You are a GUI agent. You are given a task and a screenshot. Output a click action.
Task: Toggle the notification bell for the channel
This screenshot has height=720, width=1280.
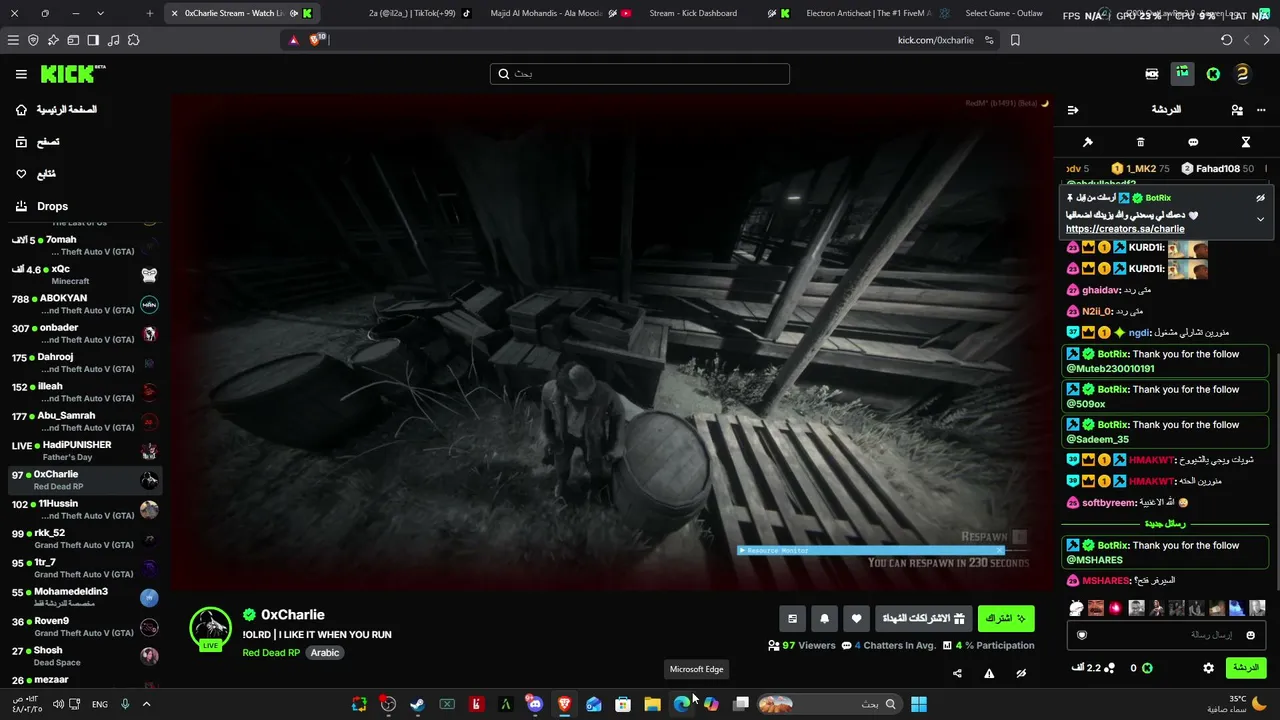coord(824,619)
